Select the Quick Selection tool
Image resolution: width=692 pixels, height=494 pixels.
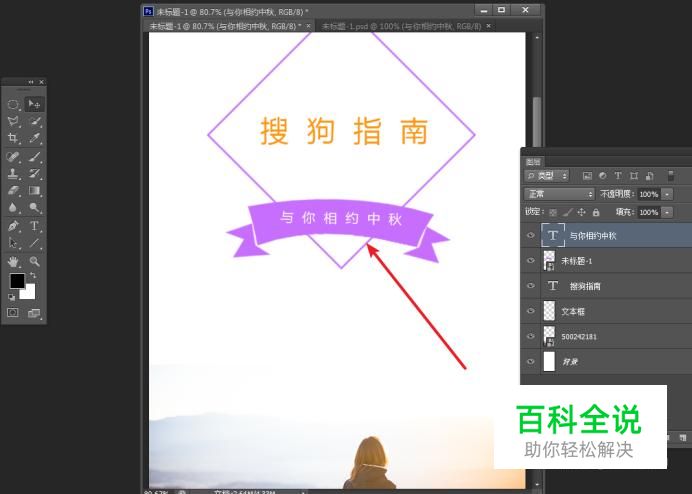(34, 121)
